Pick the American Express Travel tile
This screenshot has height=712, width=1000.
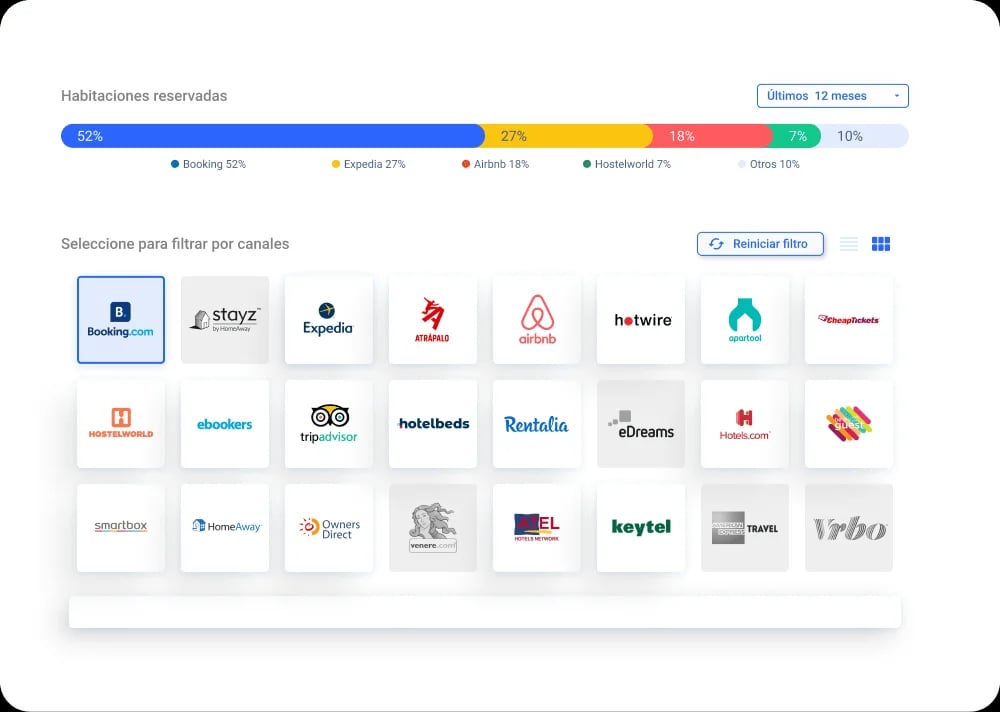tap(744, 528)
